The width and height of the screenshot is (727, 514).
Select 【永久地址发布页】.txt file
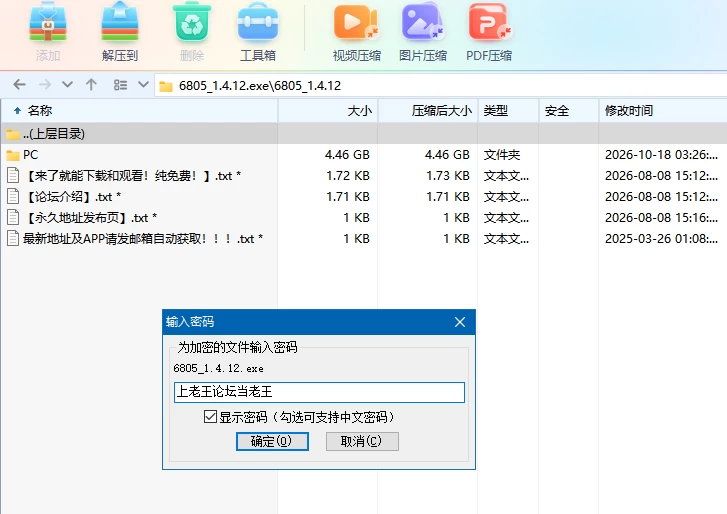coord(364,217)
